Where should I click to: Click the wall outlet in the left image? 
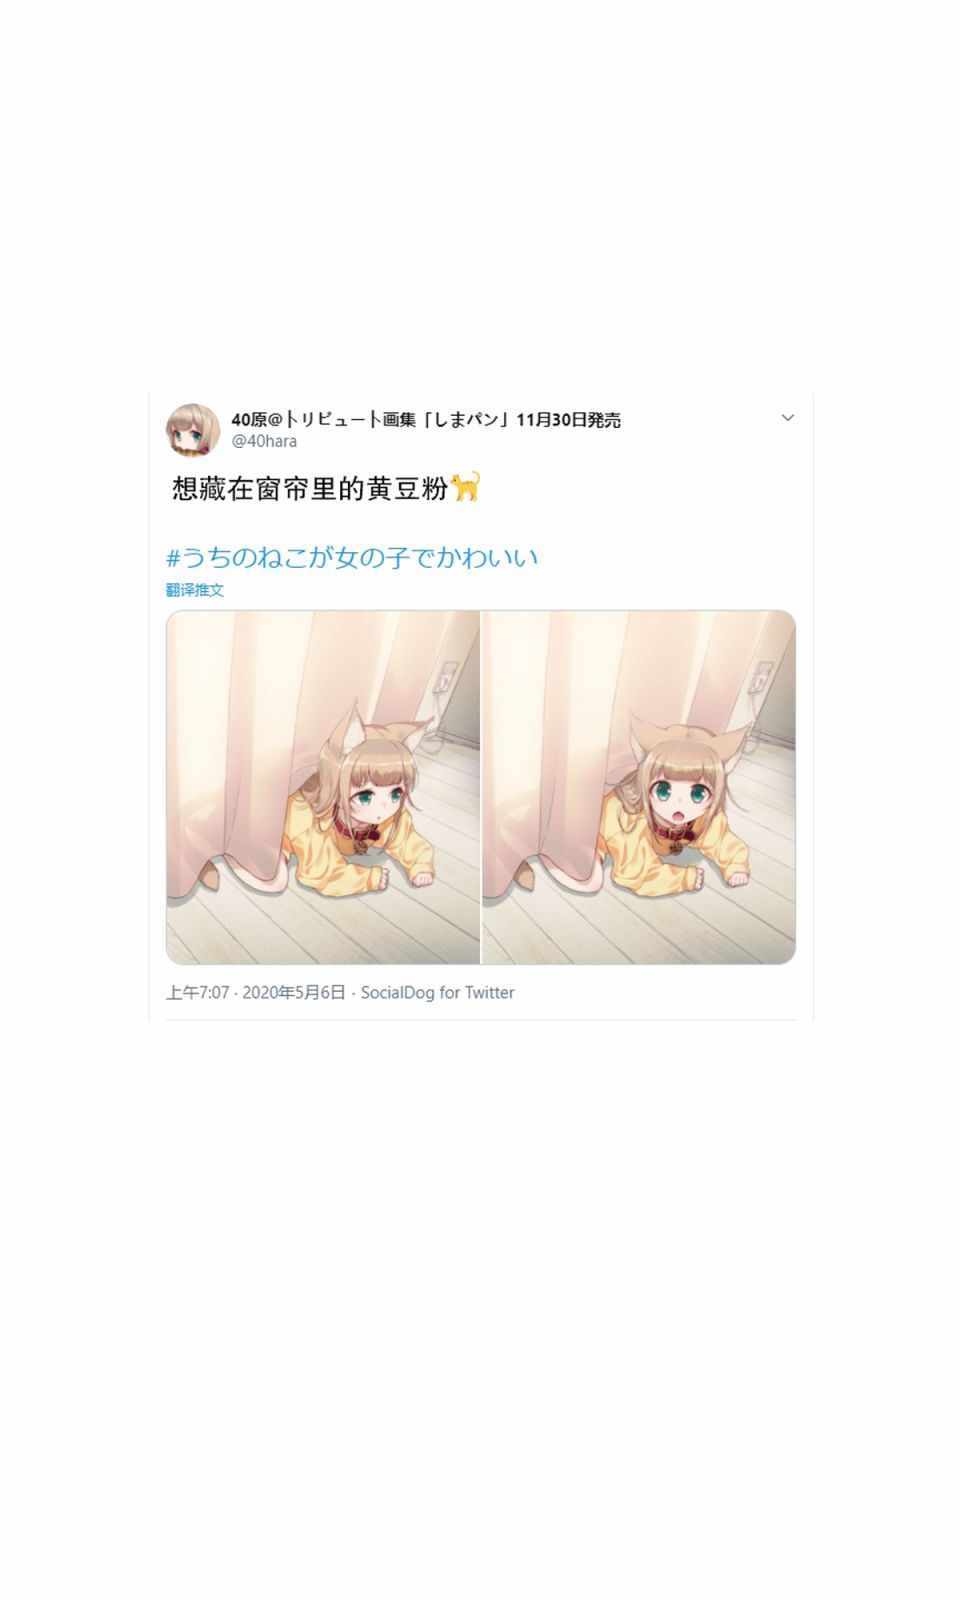[444, 676]
